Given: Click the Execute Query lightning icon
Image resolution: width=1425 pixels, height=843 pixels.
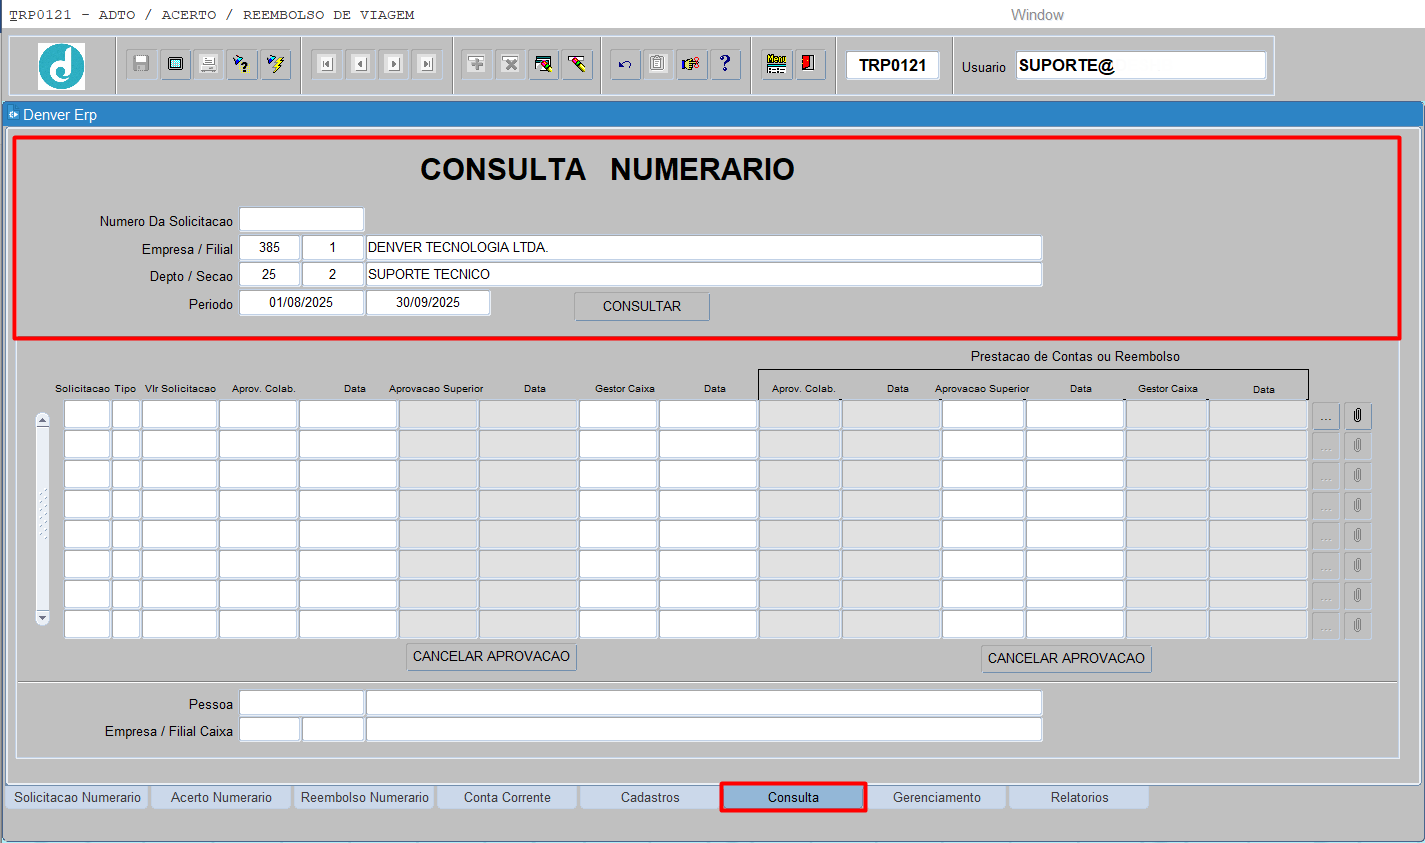Looking at the screenshot, I should click(x=275, y=64).
